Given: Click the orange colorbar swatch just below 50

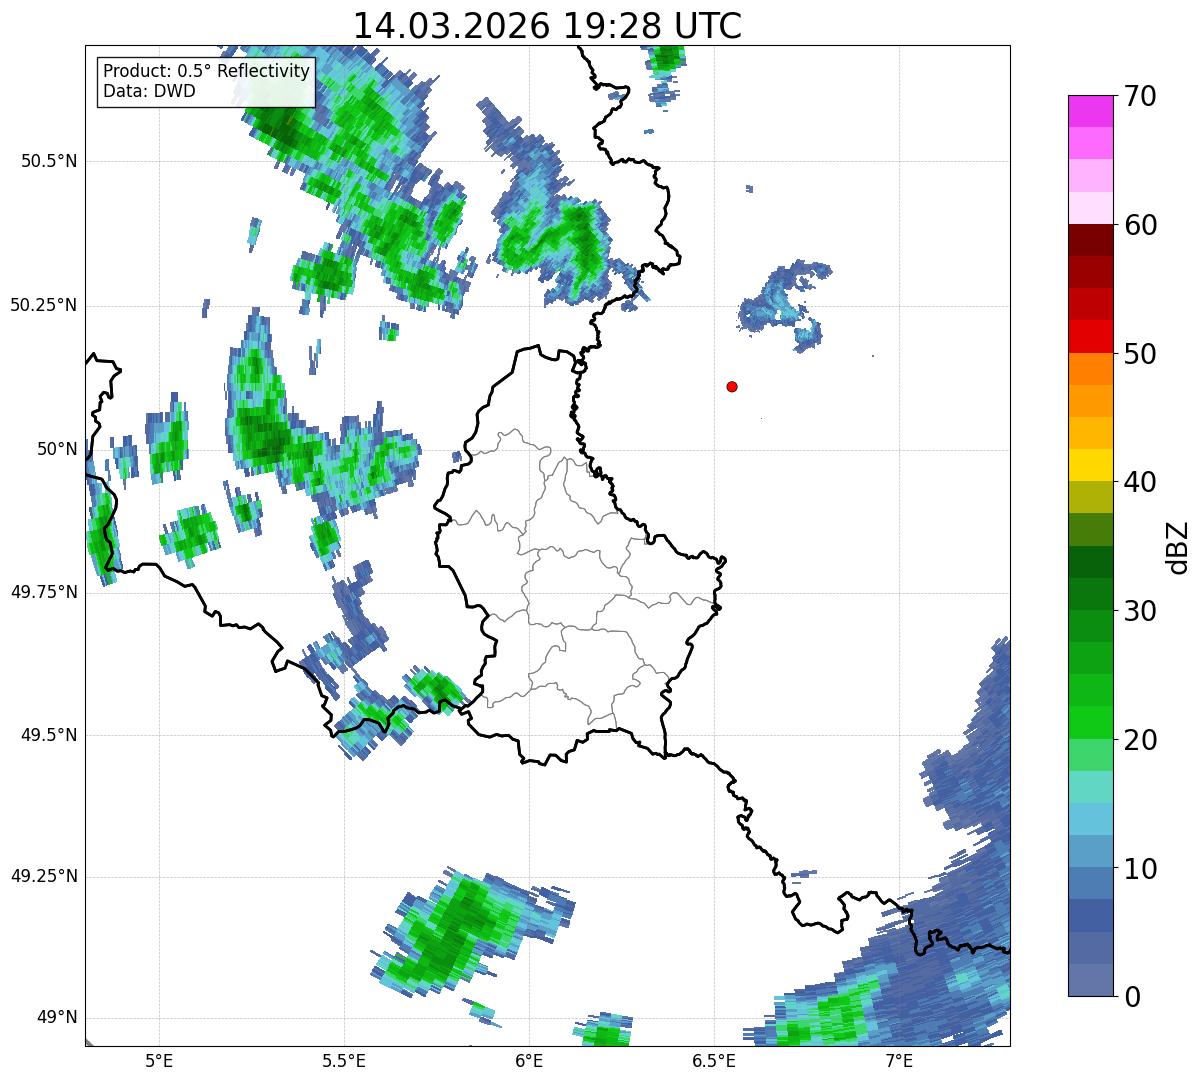Looking at the screenshot, I should [x=1090, y=369].
